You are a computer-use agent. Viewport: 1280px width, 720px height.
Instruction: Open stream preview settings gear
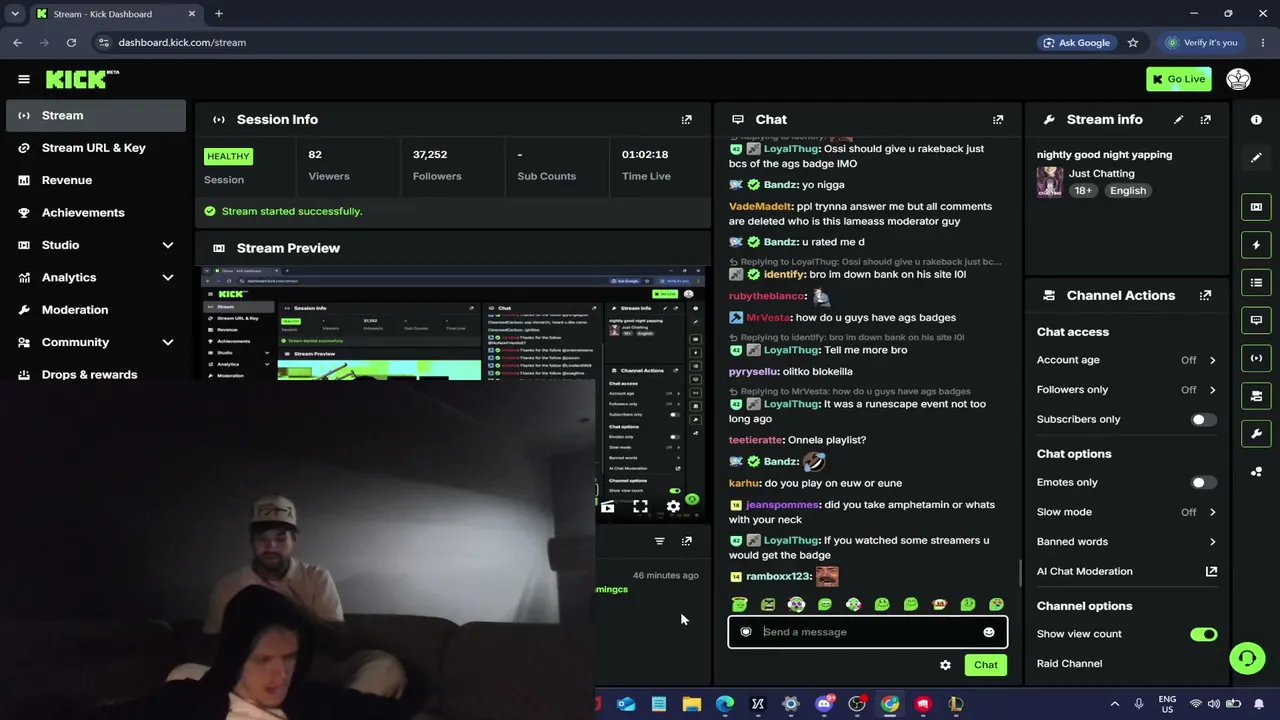(673, 507)
